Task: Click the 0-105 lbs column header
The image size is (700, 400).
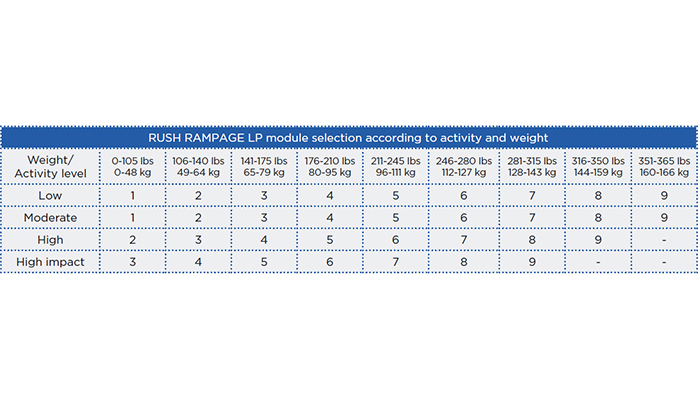Action: click(x=131, y=164)
